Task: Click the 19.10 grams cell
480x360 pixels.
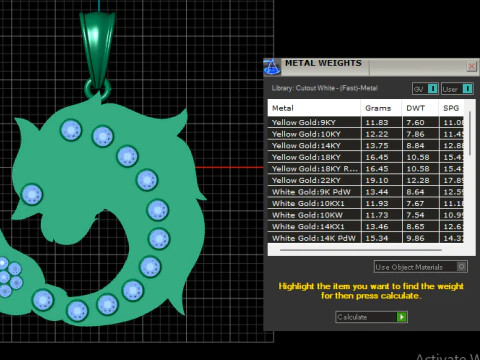Action: [381, 180]
